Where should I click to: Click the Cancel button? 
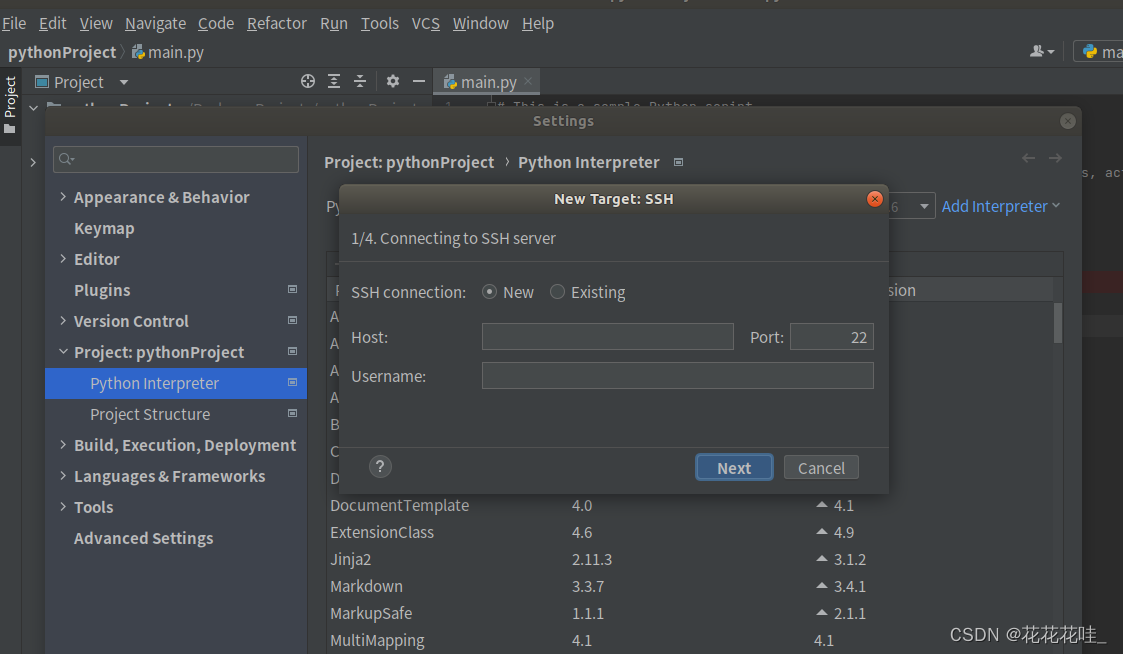click(821, 468)
